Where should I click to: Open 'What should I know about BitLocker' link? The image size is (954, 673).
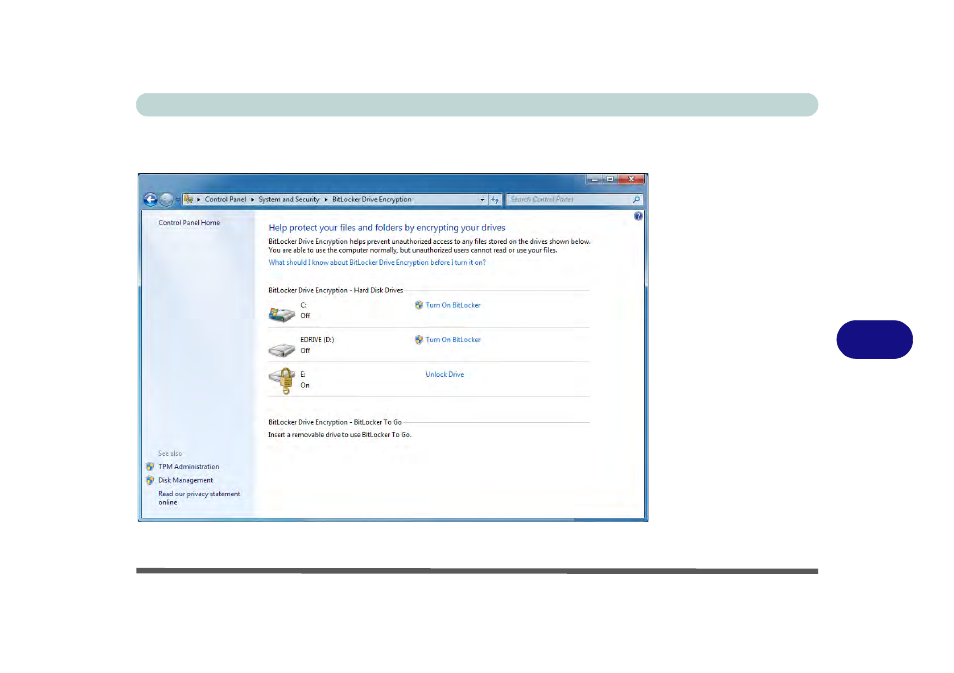click(377, 262)
